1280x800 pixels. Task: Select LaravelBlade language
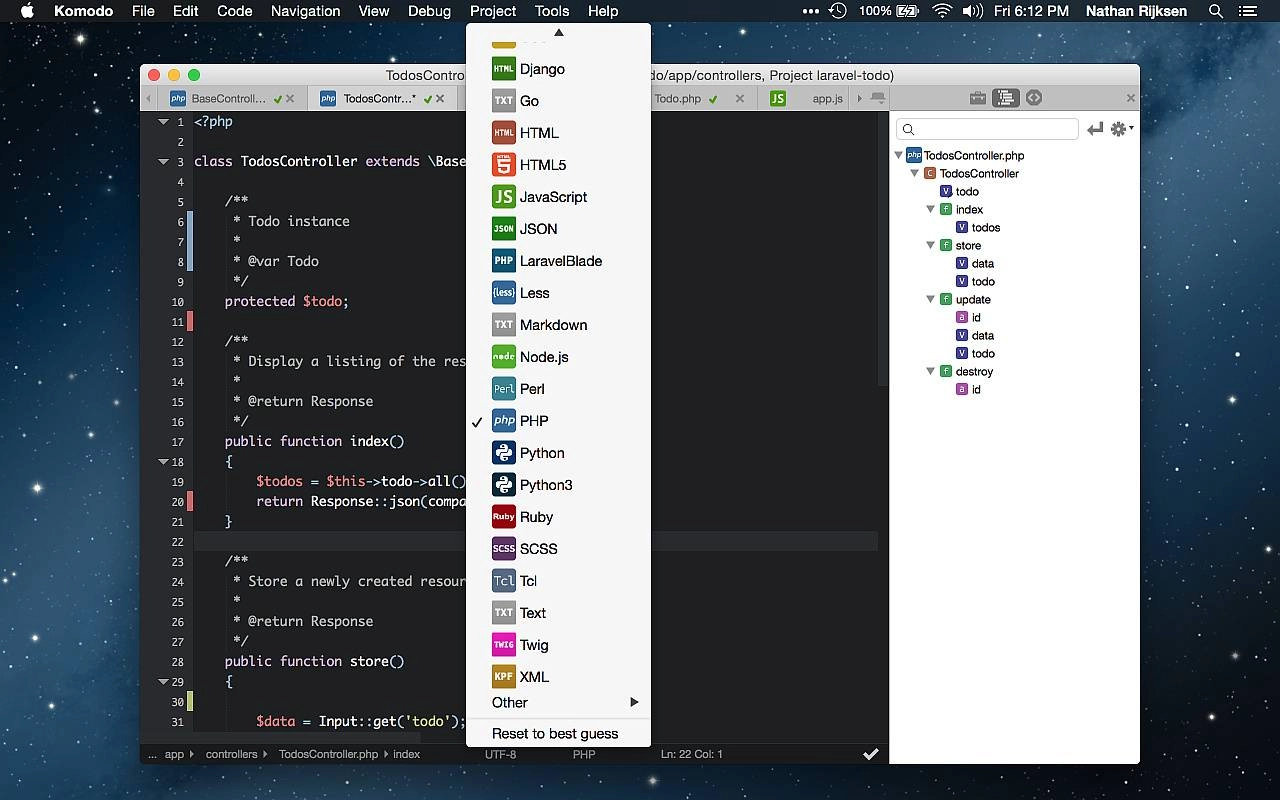[x=558, y=261]
